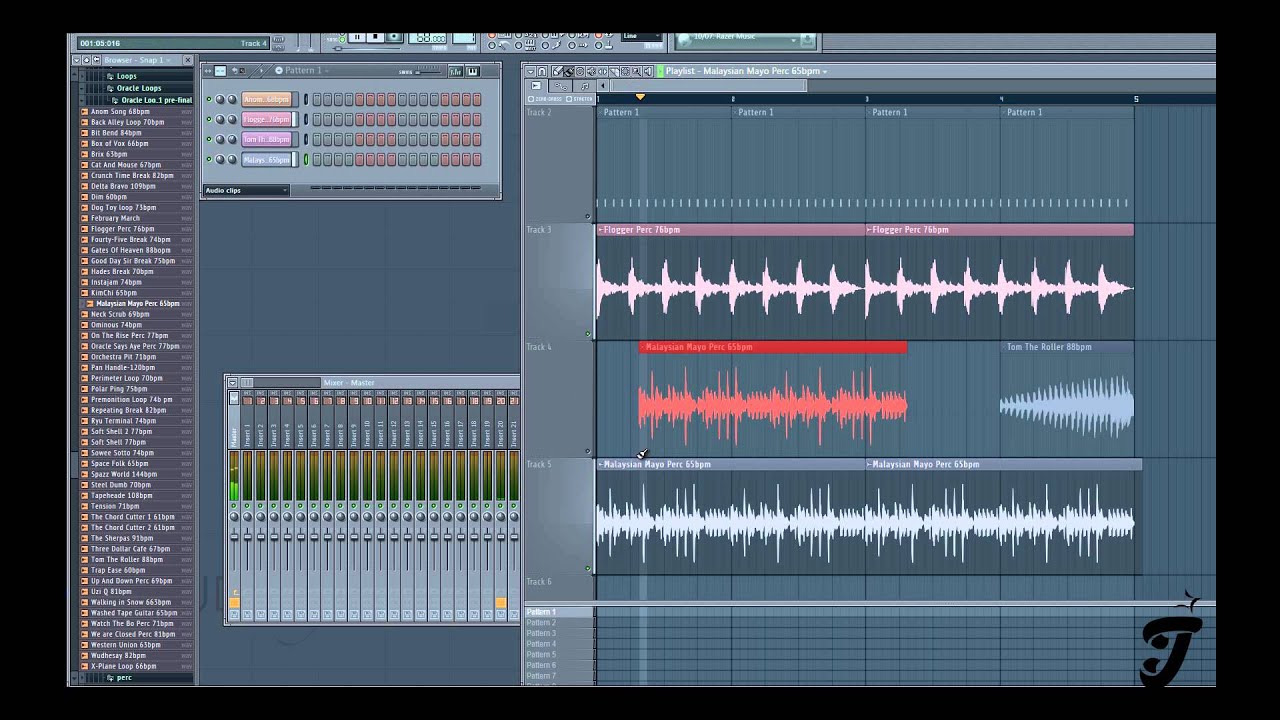The width and height of the screenshot is (1280, 720).
Task: Mute the Tom Th 88bpm channel LED
Action: 209,139
